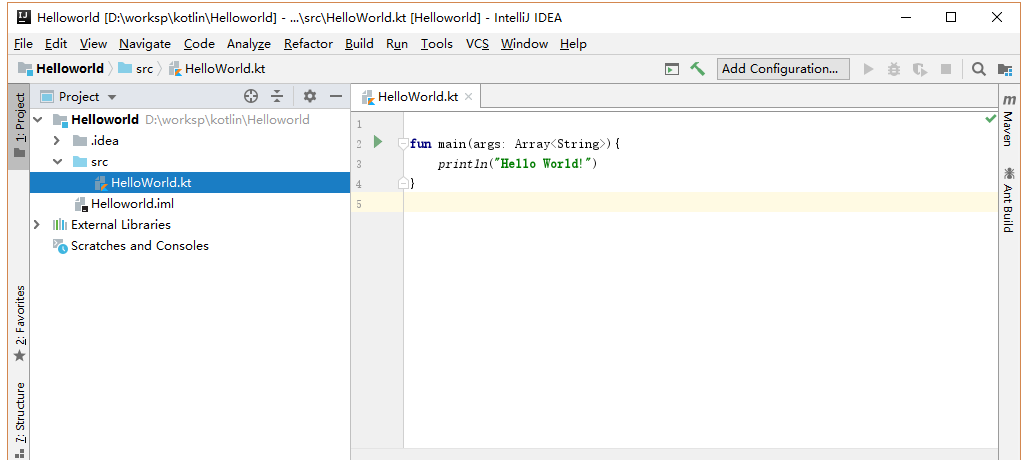This screenshot has width=1028, height=460.
Task: Toggle the 2: Favorites tool window tab
Action: coord(19,323)
